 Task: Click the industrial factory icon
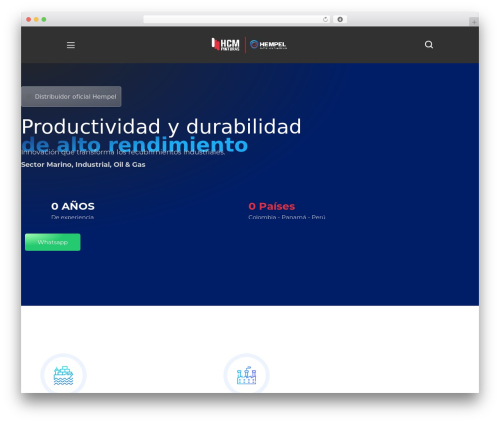pos(246,375)
